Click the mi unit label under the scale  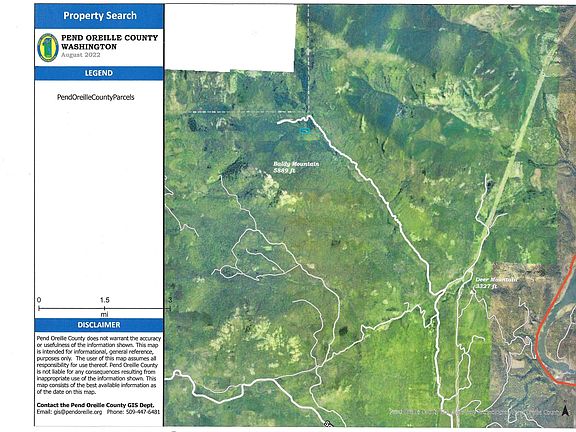pos(104,314)
